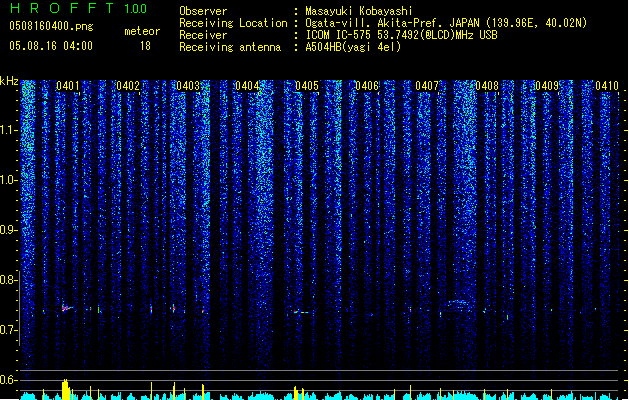Click the 1.1 kHz axis label
This screenshot has width=629, height=400.
[8, 130]
